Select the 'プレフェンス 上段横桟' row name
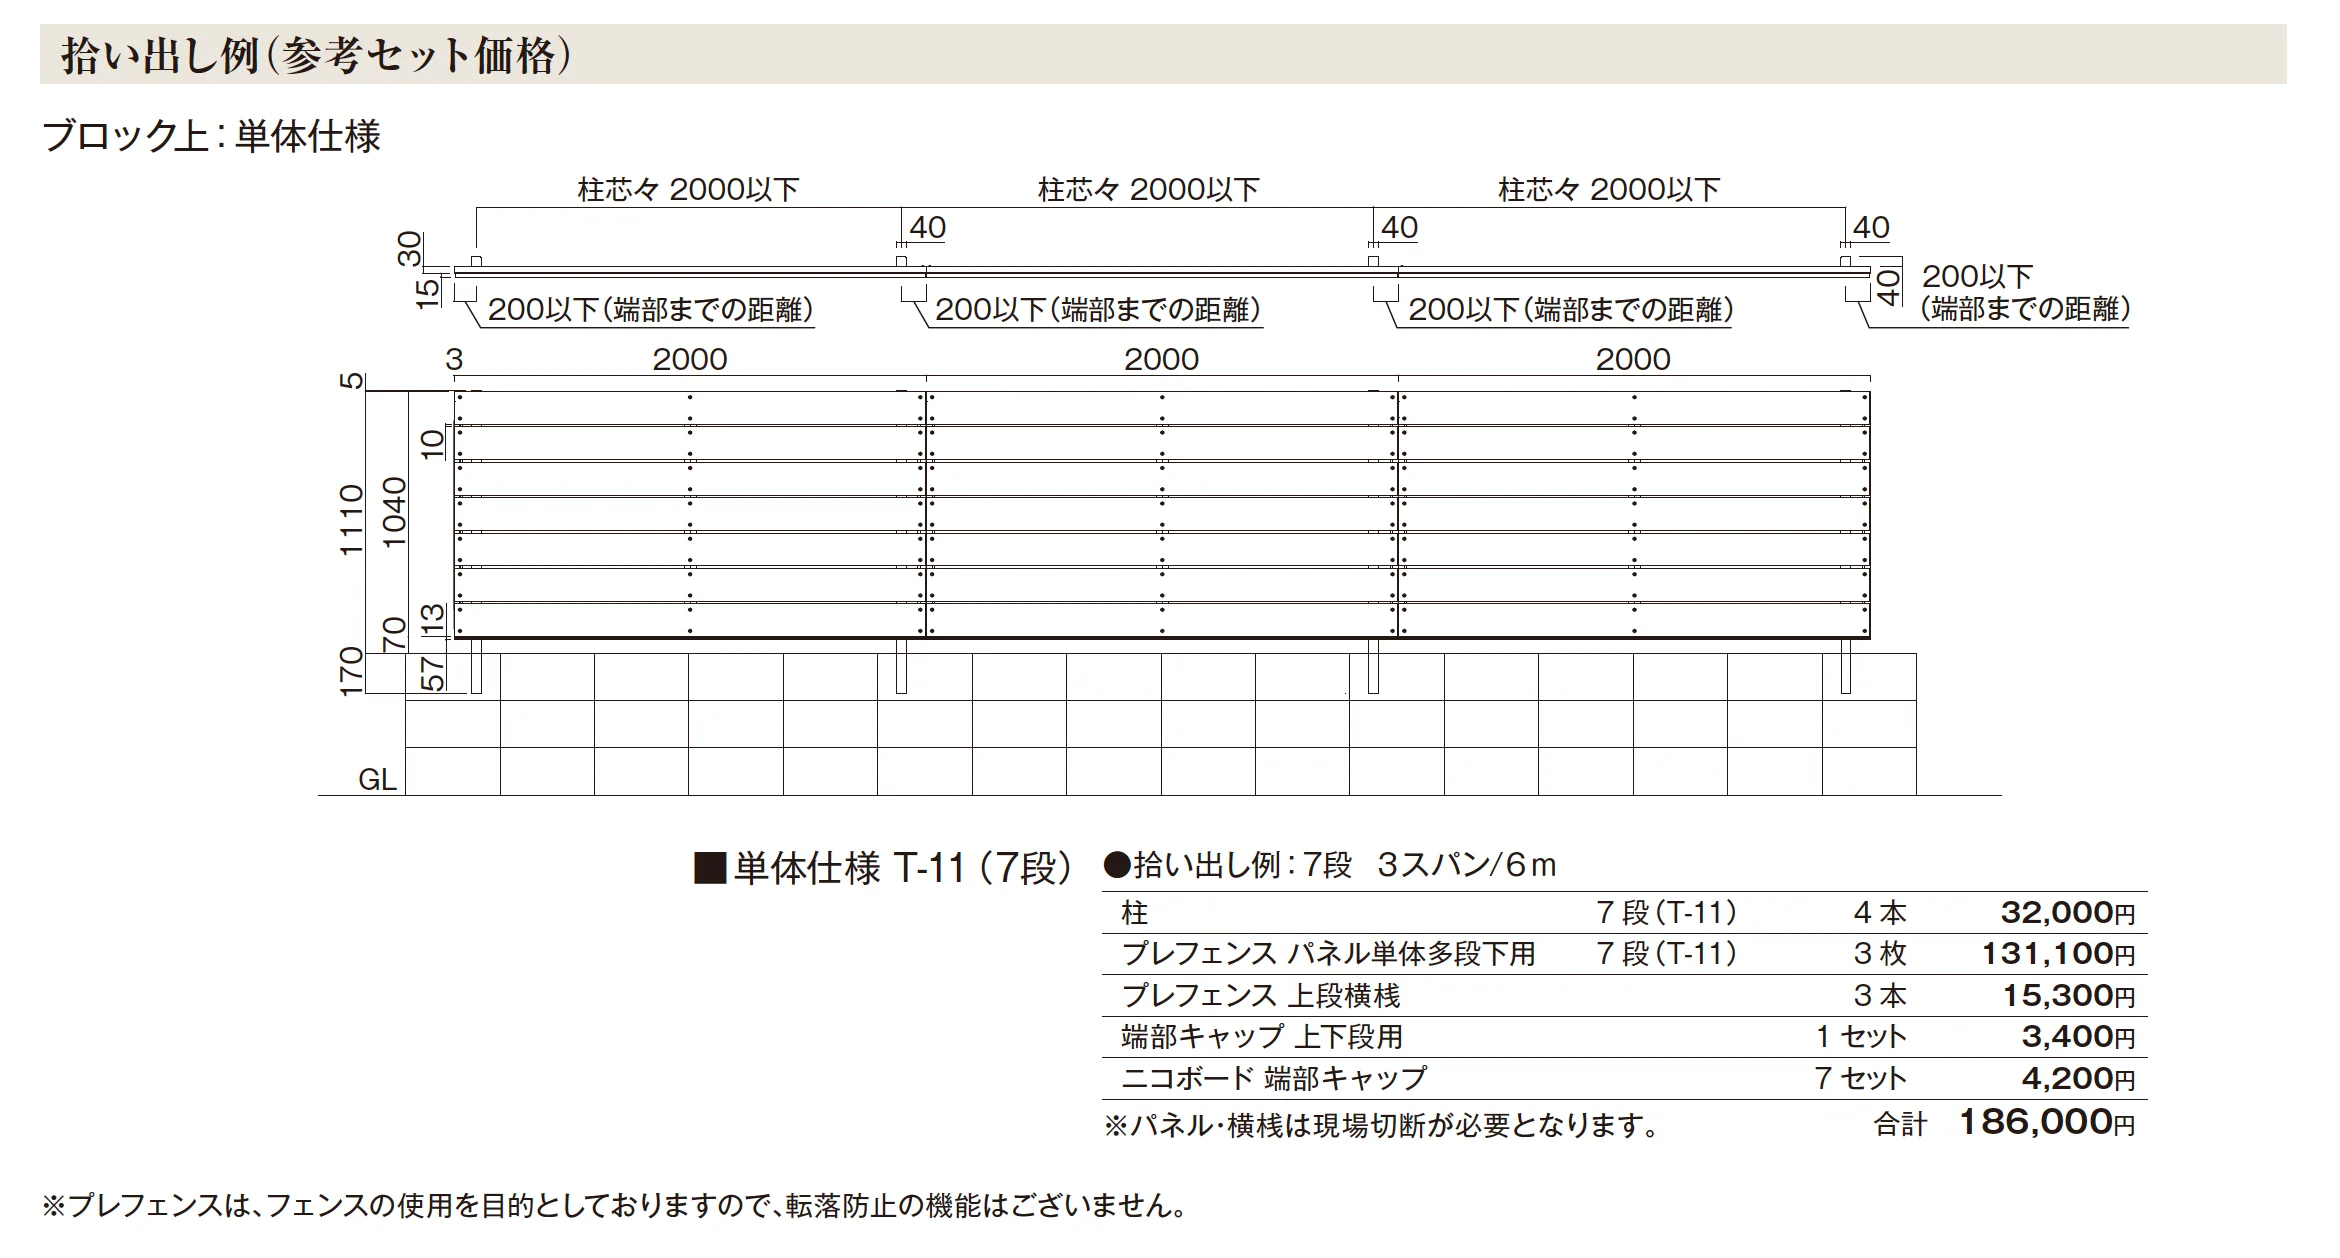 pyautogui.click(x=1260, y=996)
